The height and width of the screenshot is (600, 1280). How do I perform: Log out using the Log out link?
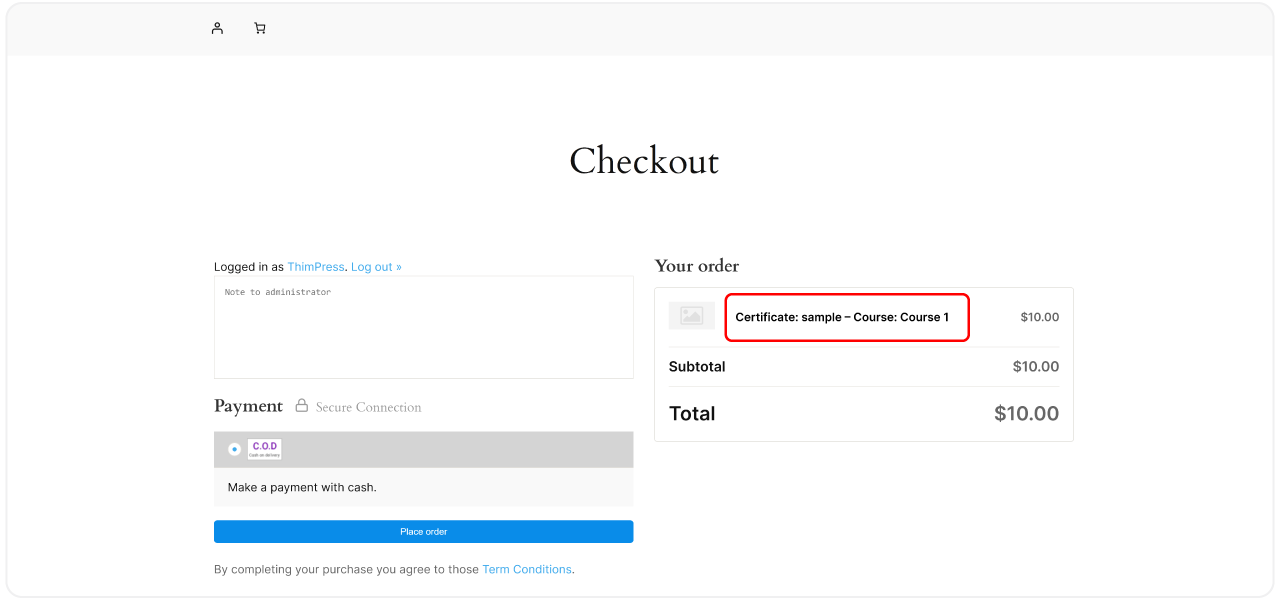pyautogui.click(x=376, y=267)
